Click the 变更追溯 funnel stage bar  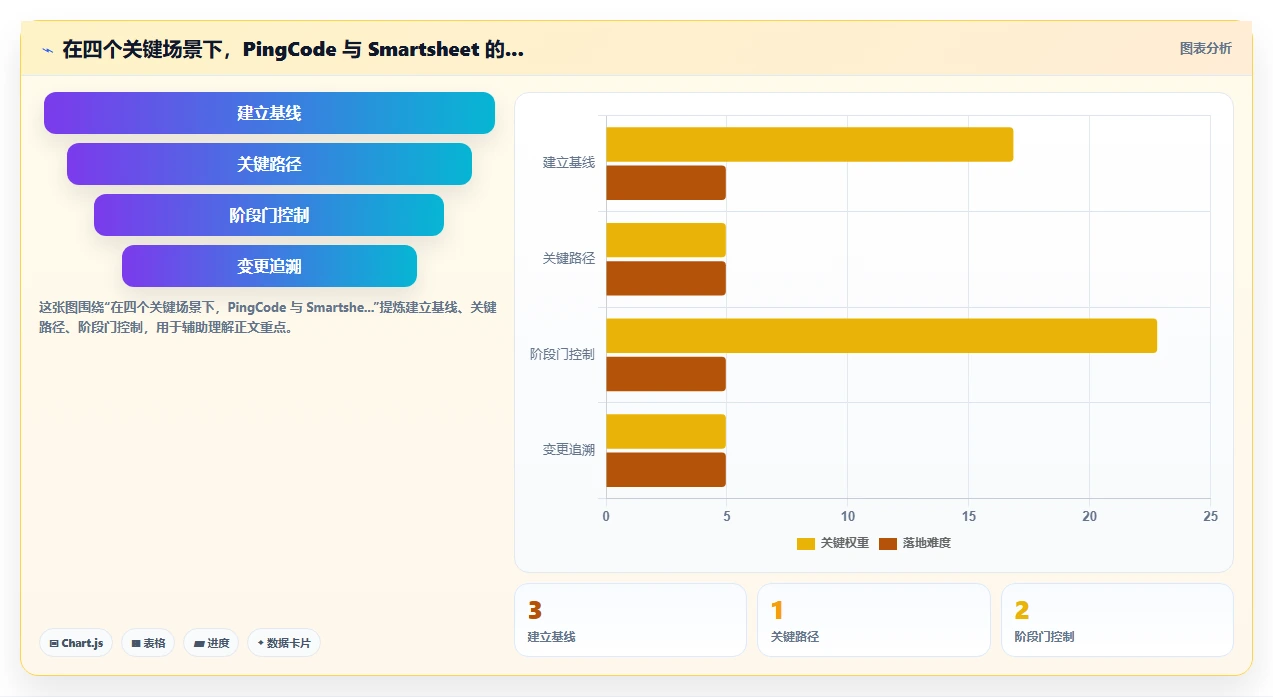269,266
